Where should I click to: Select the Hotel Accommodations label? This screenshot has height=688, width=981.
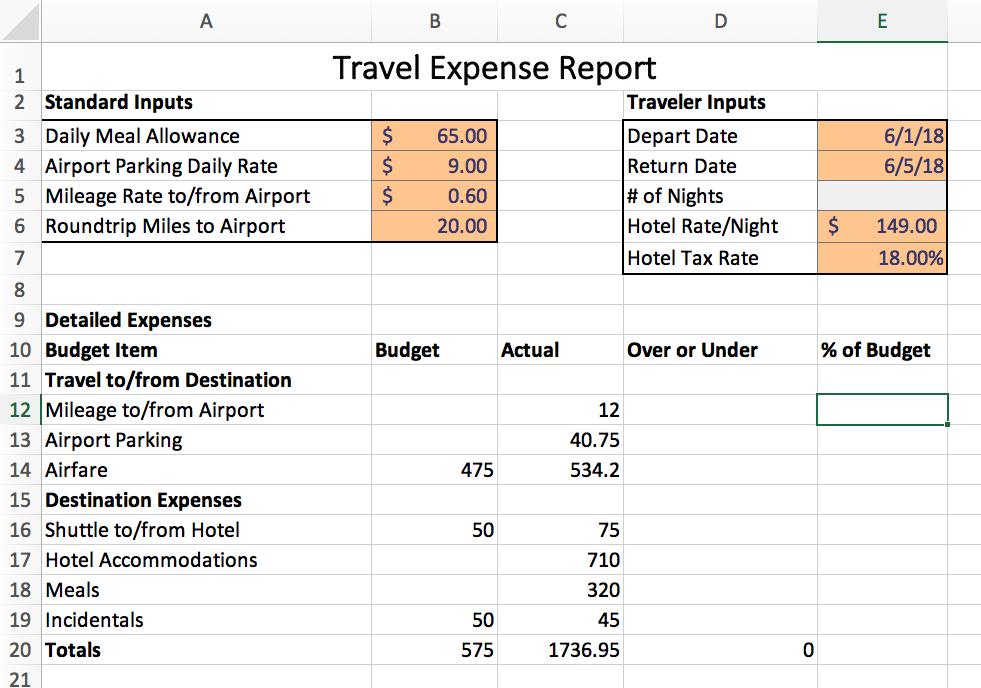point(206,560)
